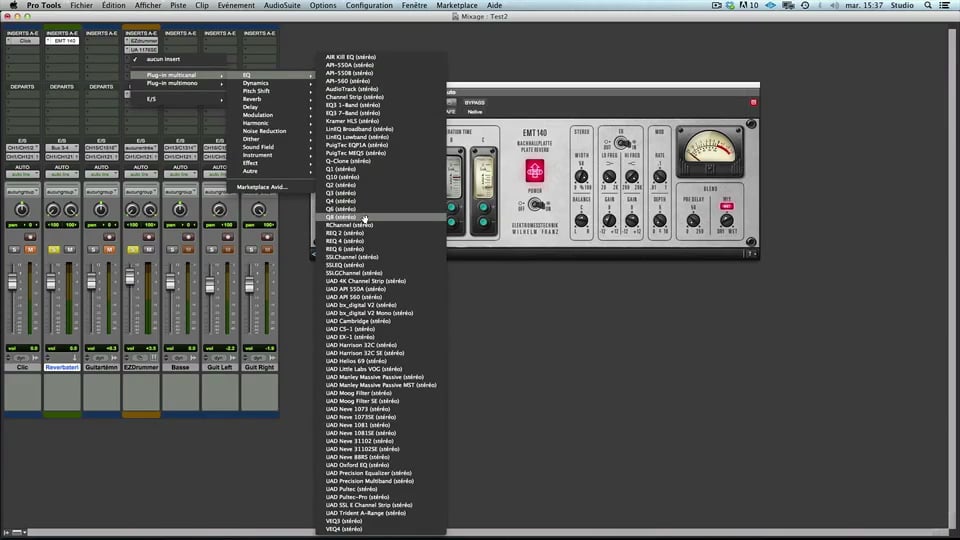The height and width of the screenshot is (540, 960).
Task: Toggle BYPASS in EMT 140 plug-in window
Action: 474,102
